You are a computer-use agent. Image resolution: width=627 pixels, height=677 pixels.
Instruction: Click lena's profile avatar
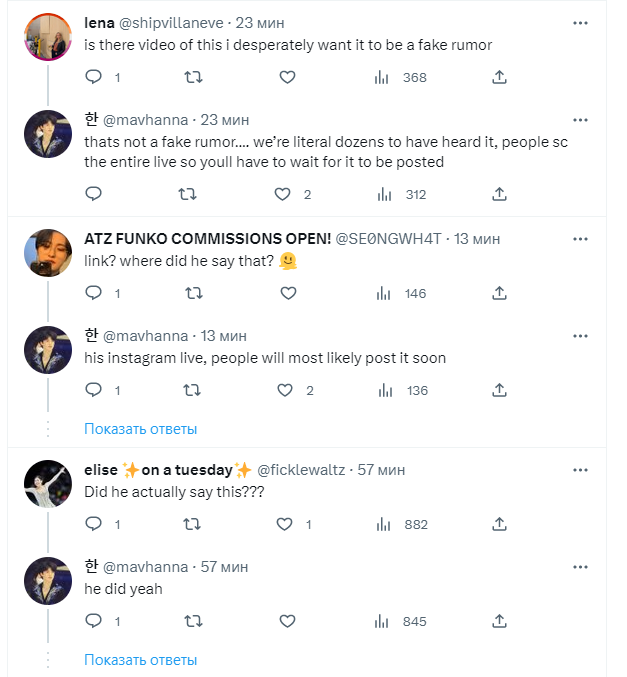tap(47, 38)
